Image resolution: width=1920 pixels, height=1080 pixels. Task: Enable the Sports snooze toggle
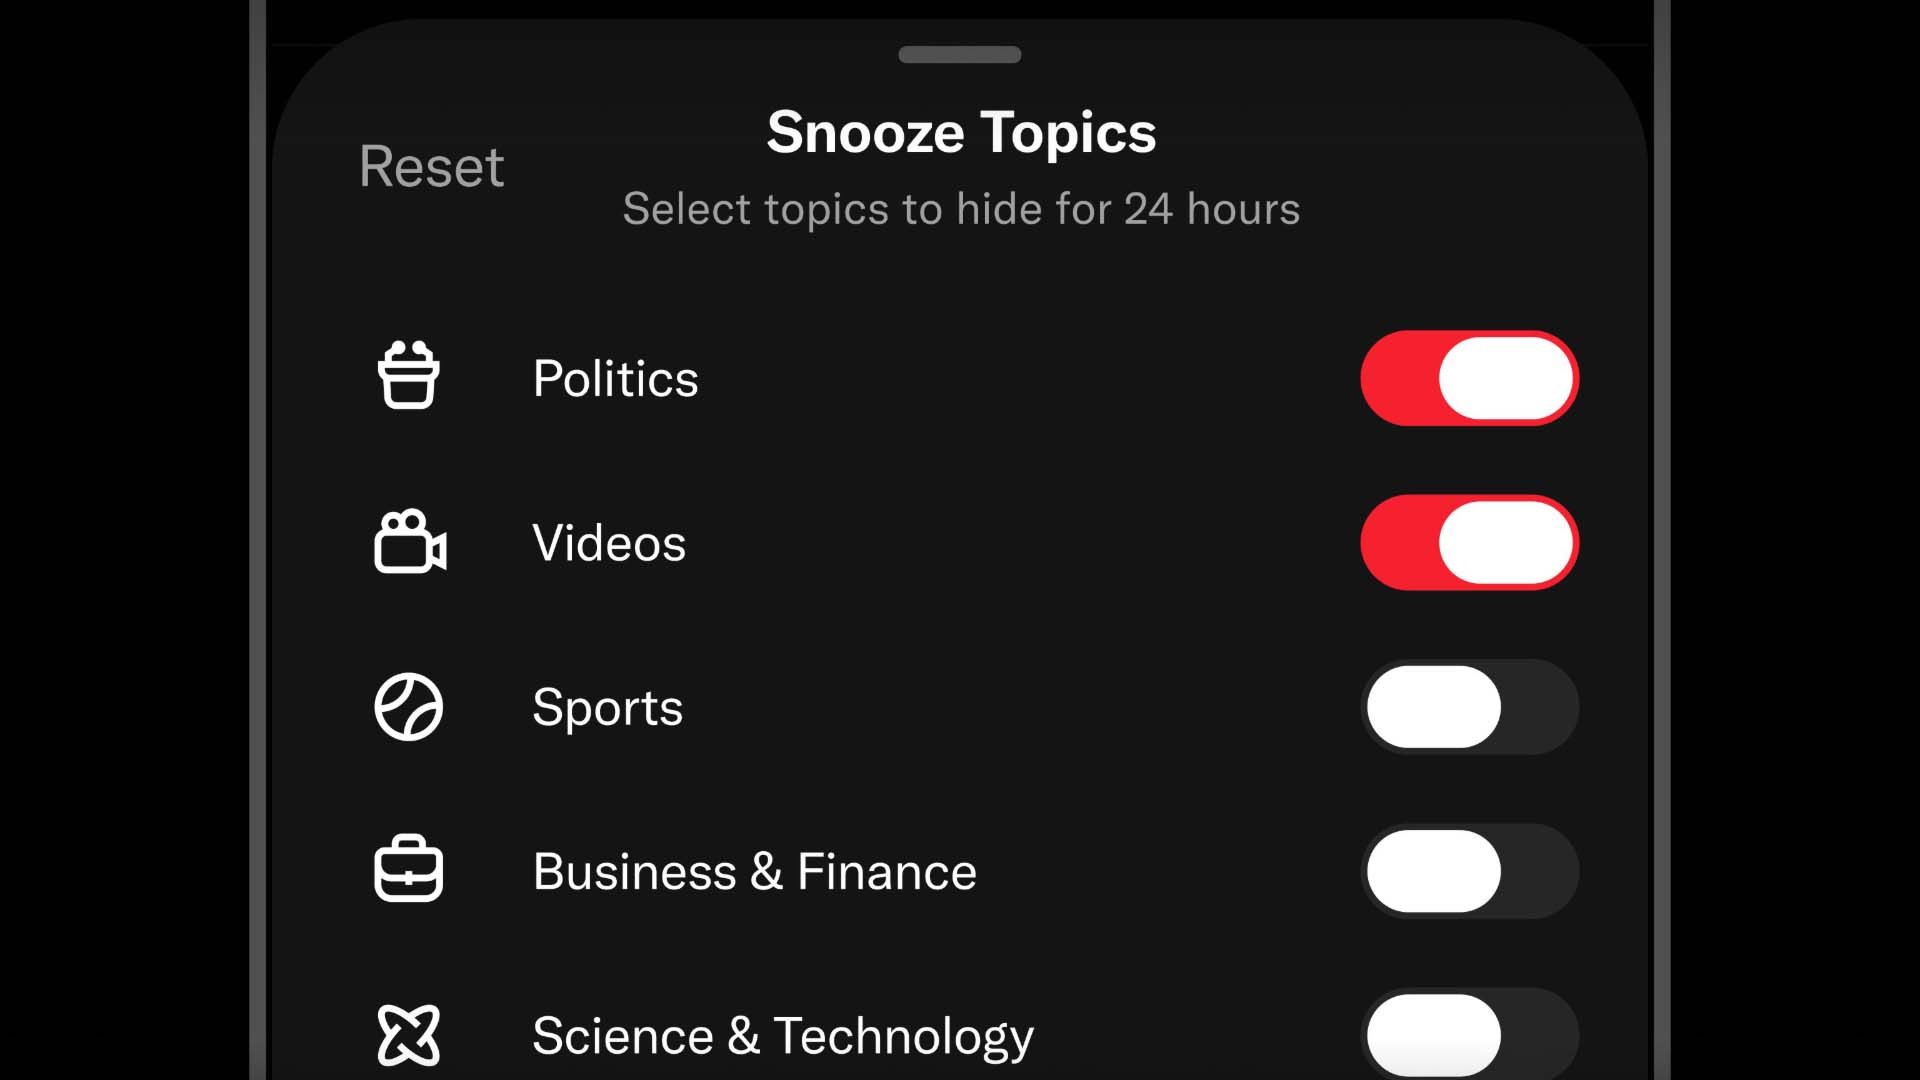coord(1469,707)
